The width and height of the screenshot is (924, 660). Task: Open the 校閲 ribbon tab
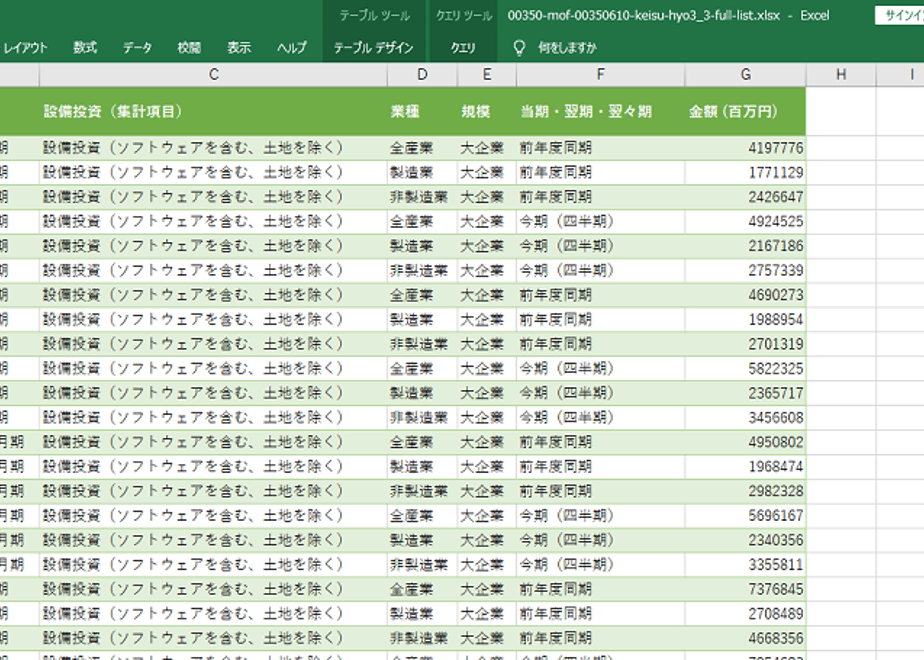click(x=189, y=48)
